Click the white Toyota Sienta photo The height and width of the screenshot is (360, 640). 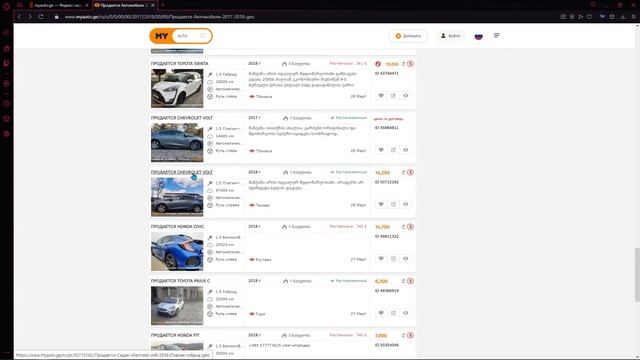[x=177, y=88]
